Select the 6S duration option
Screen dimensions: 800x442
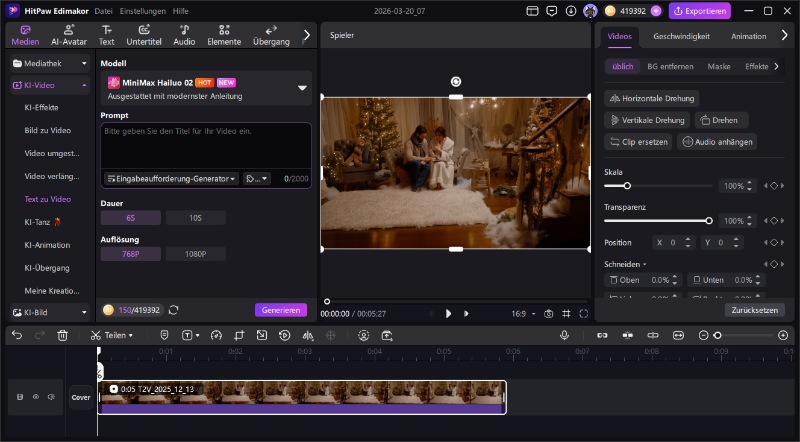pos(131,218)
